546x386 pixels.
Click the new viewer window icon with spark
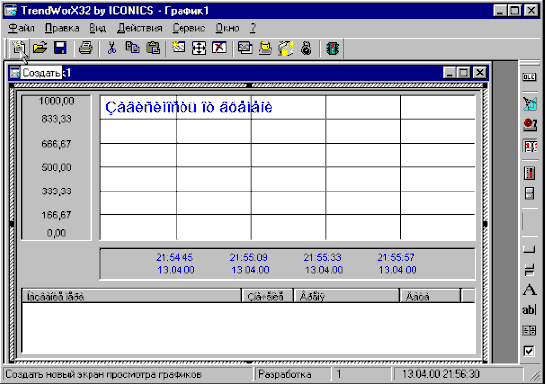[x=179, y=48]
